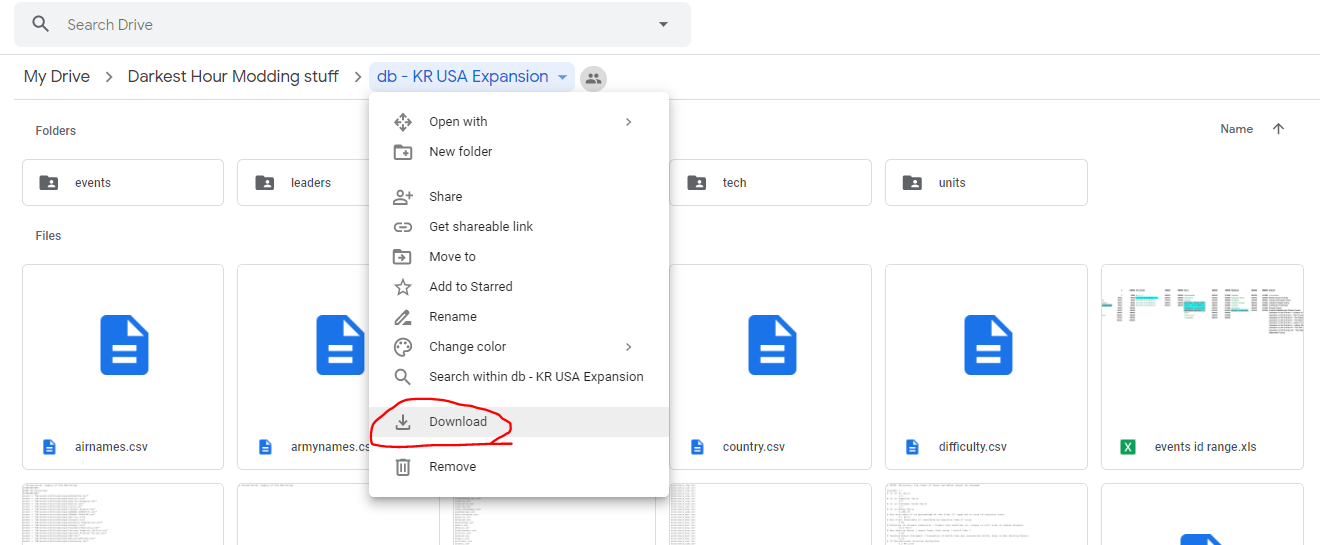Click the Excel icon of events id range.xls
This screenshot has width=1320, height=545.
pyautogui.click(x=1128, y=447)
